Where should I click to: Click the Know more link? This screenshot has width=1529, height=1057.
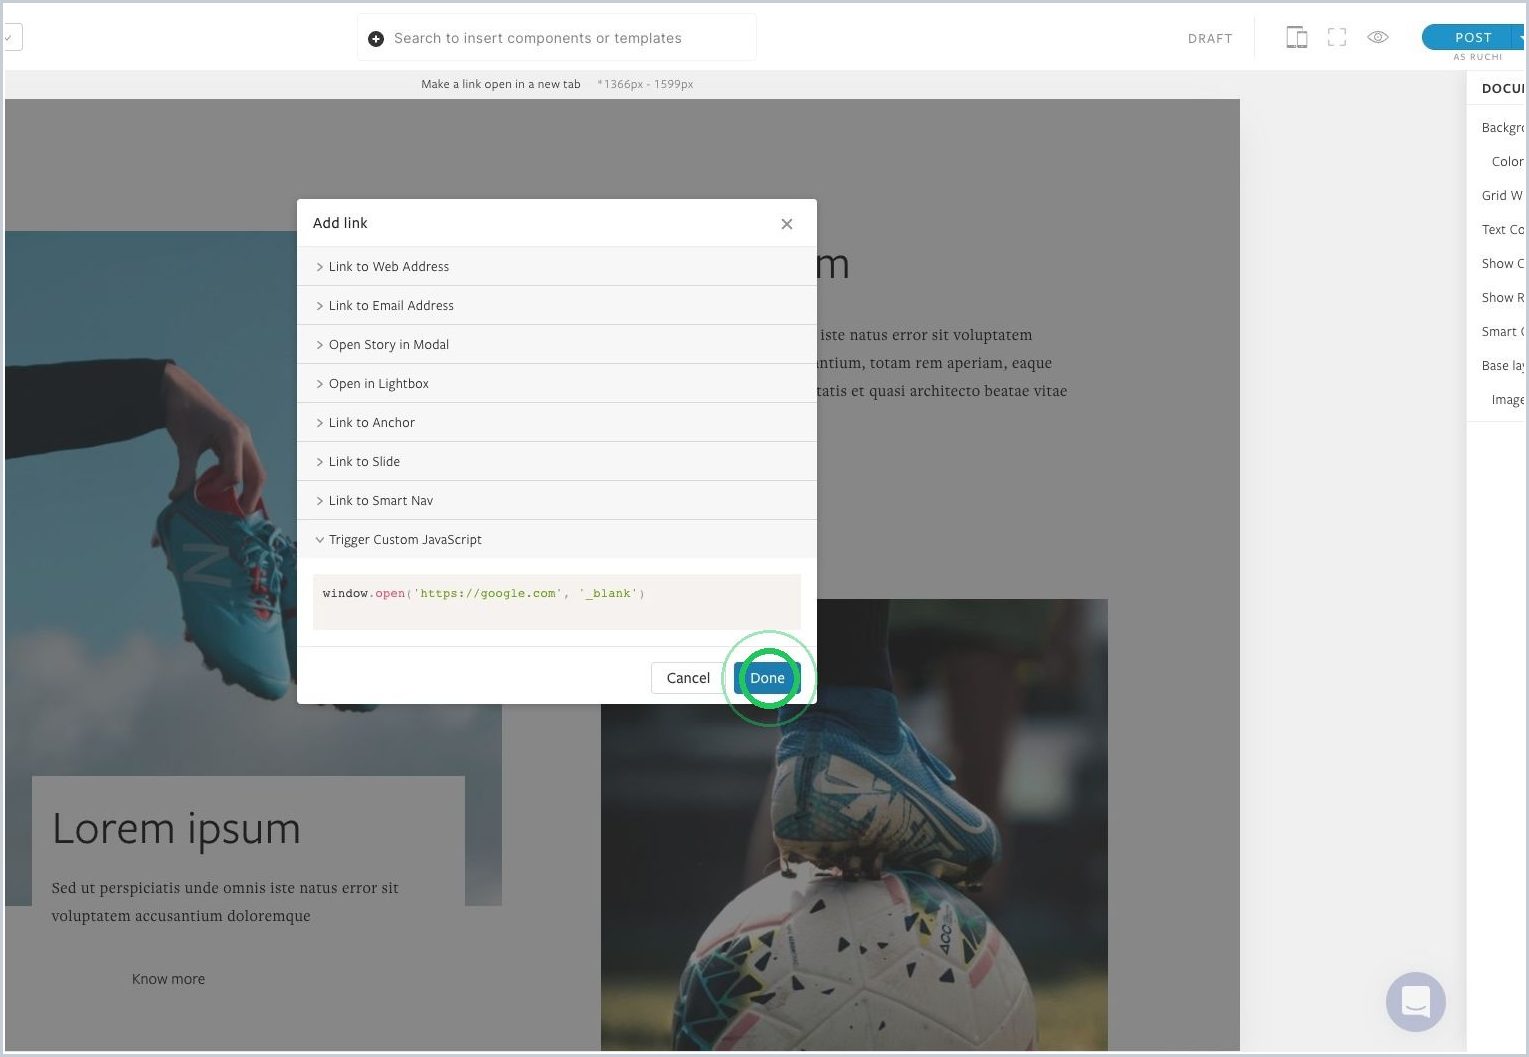[168, 979]
